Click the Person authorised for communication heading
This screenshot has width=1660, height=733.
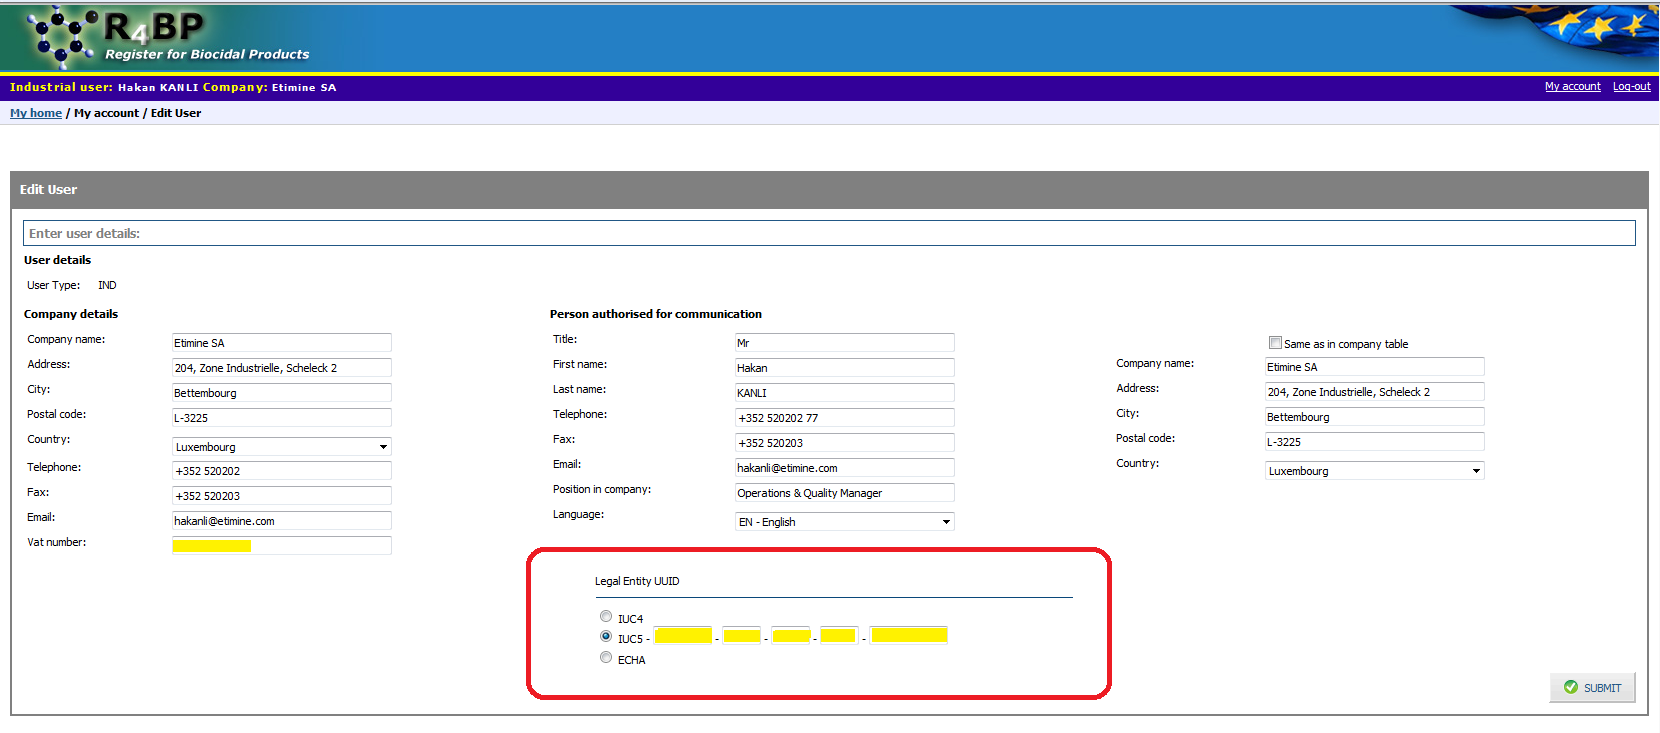click(x=656, y=314)
